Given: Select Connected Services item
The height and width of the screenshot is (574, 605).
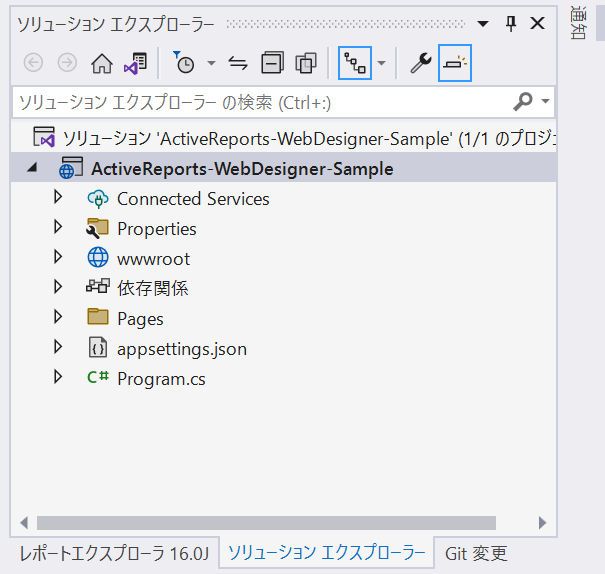Looking at the screenshot, I should 193,199.
